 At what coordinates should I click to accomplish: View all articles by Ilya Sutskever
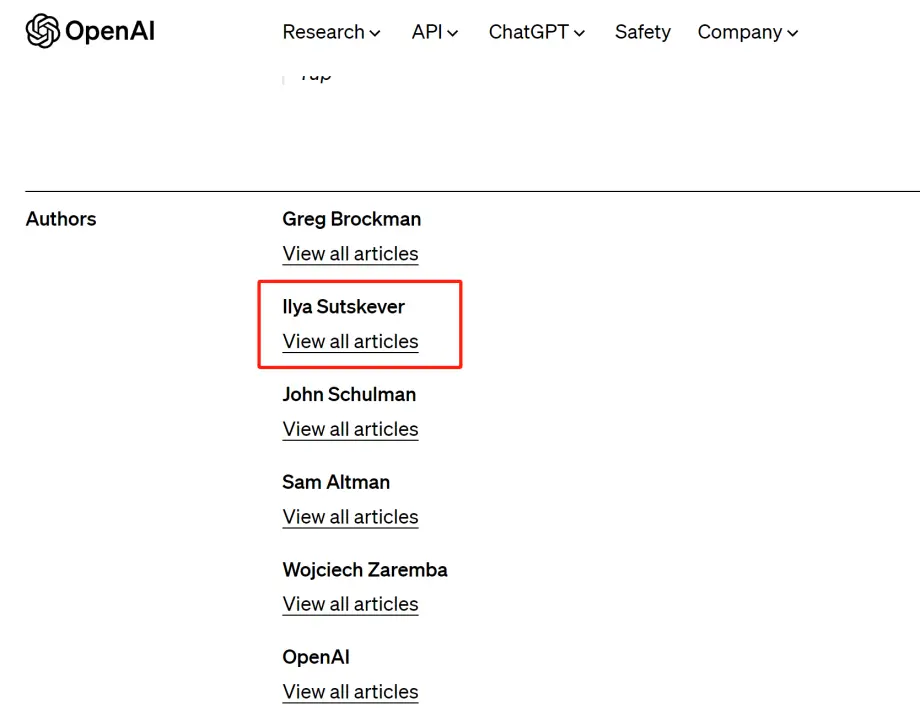pyautogui.click(x=350, y=341)
